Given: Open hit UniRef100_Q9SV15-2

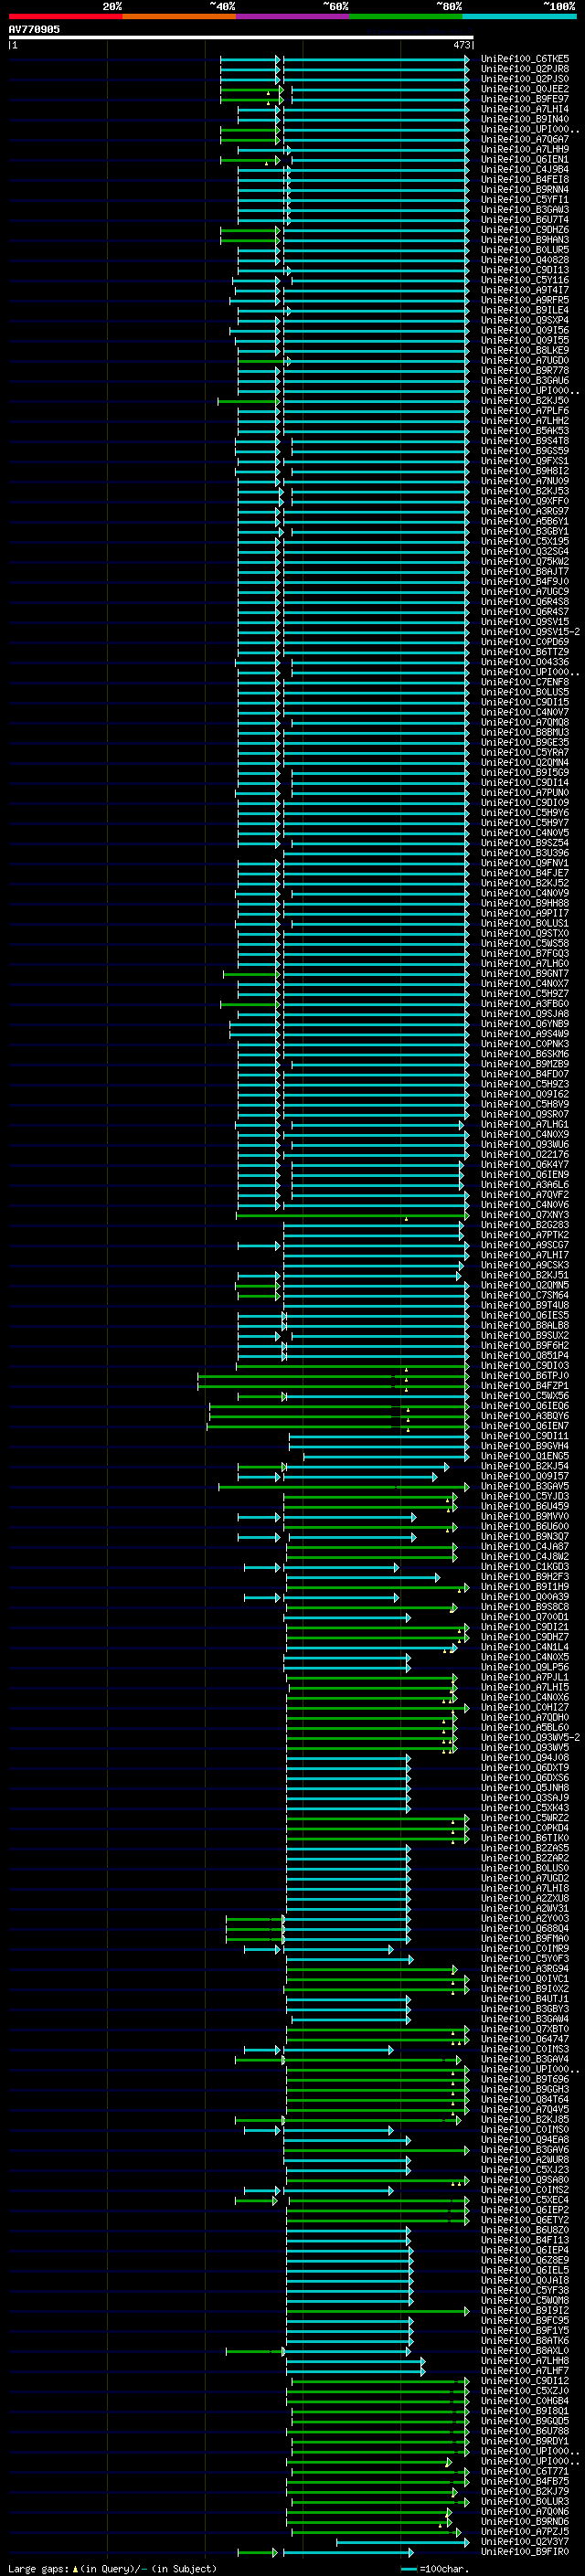Looking at the screenshot, I should point(531,632).
